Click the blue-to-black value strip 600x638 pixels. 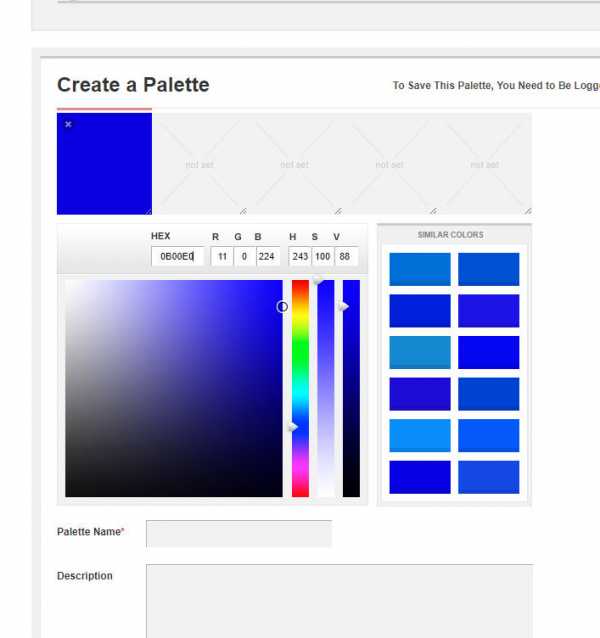[351, 388]
